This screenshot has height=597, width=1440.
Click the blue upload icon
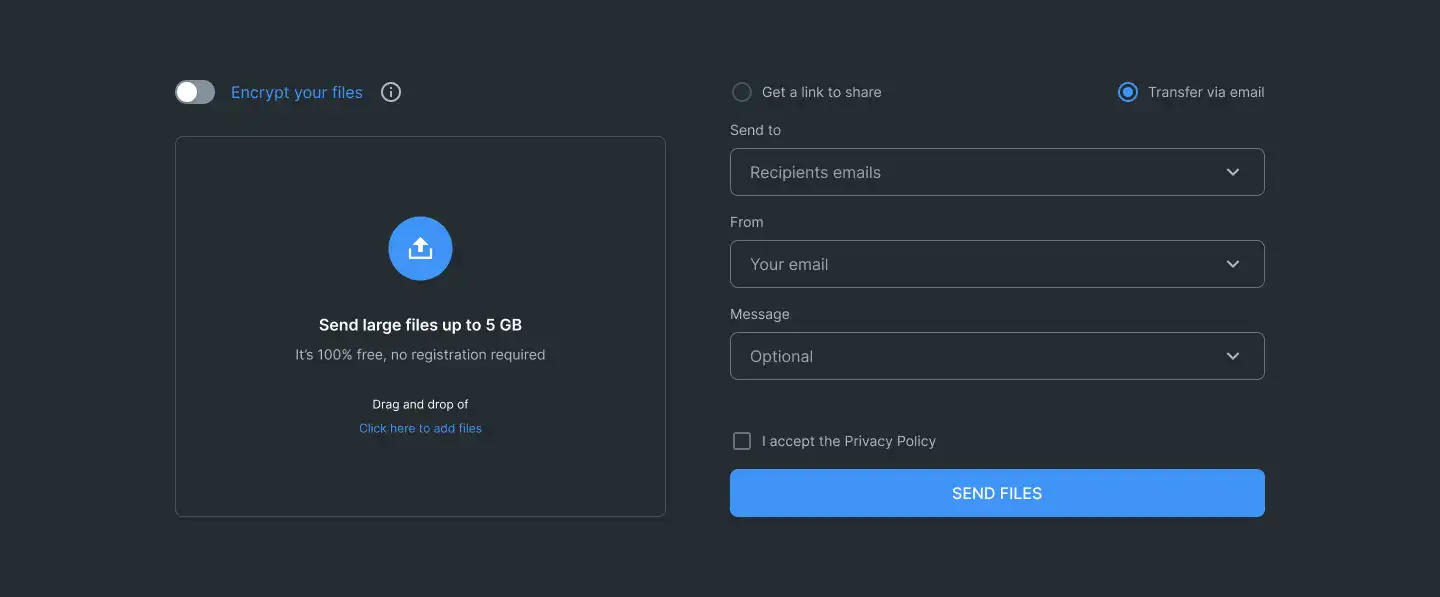point(420,248)
